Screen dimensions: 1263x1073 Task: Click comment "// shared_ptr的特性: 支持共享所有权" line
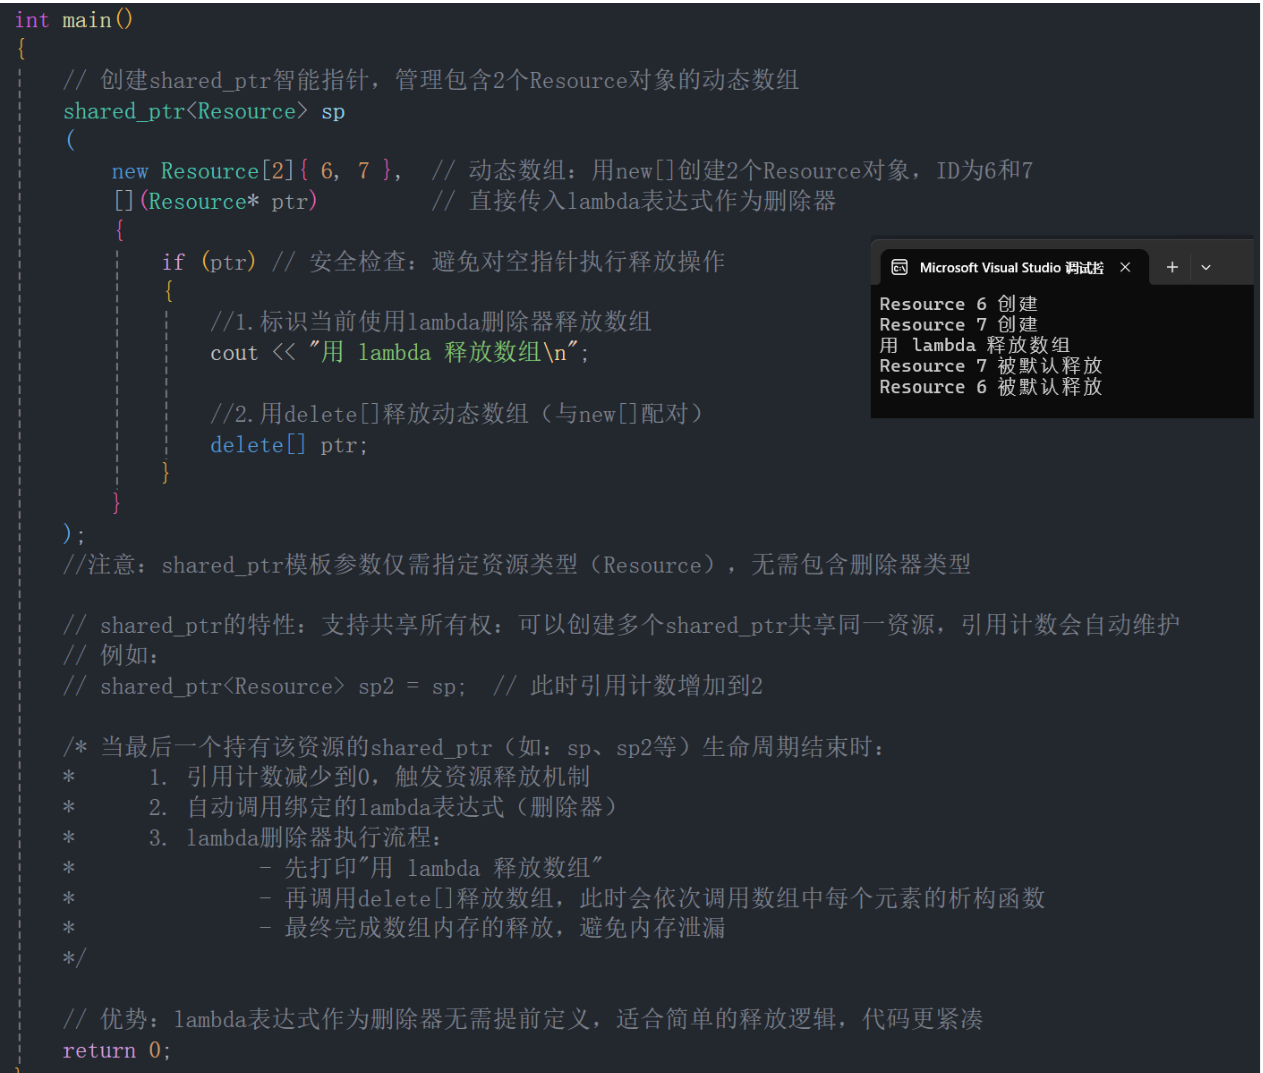pos(621,625)
